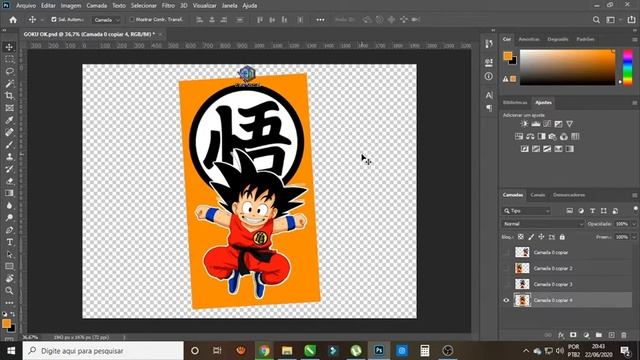The height and width of the screenshot is (360, 640).
Task: Select the Rectangular Marquee tool
Action: click(x=9, y=59)
